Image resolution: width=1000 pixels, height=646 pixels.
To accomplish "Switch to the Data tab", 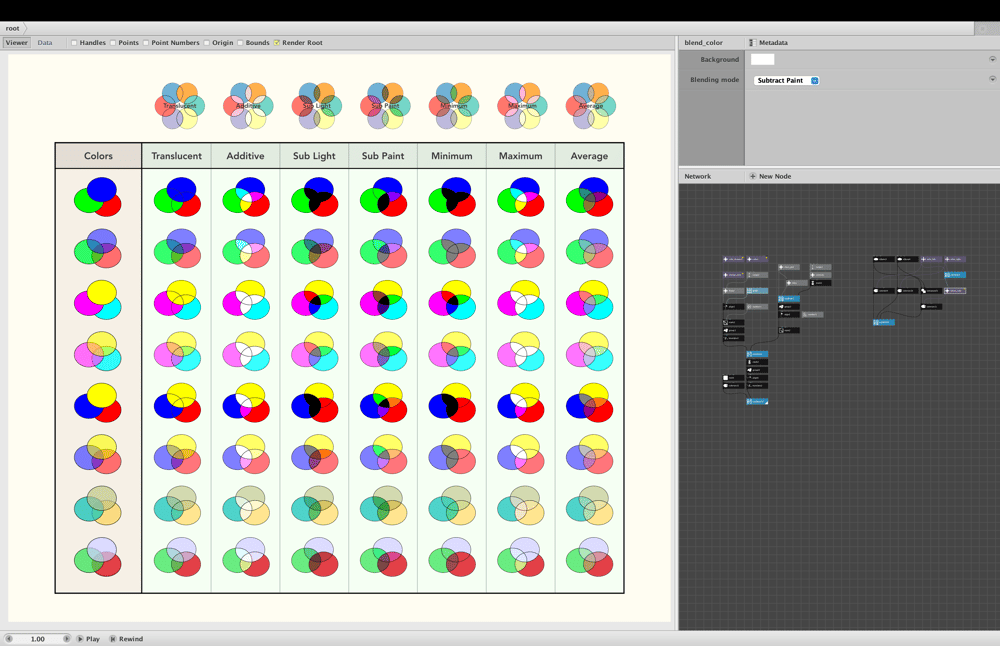I will tap(45, 43).
